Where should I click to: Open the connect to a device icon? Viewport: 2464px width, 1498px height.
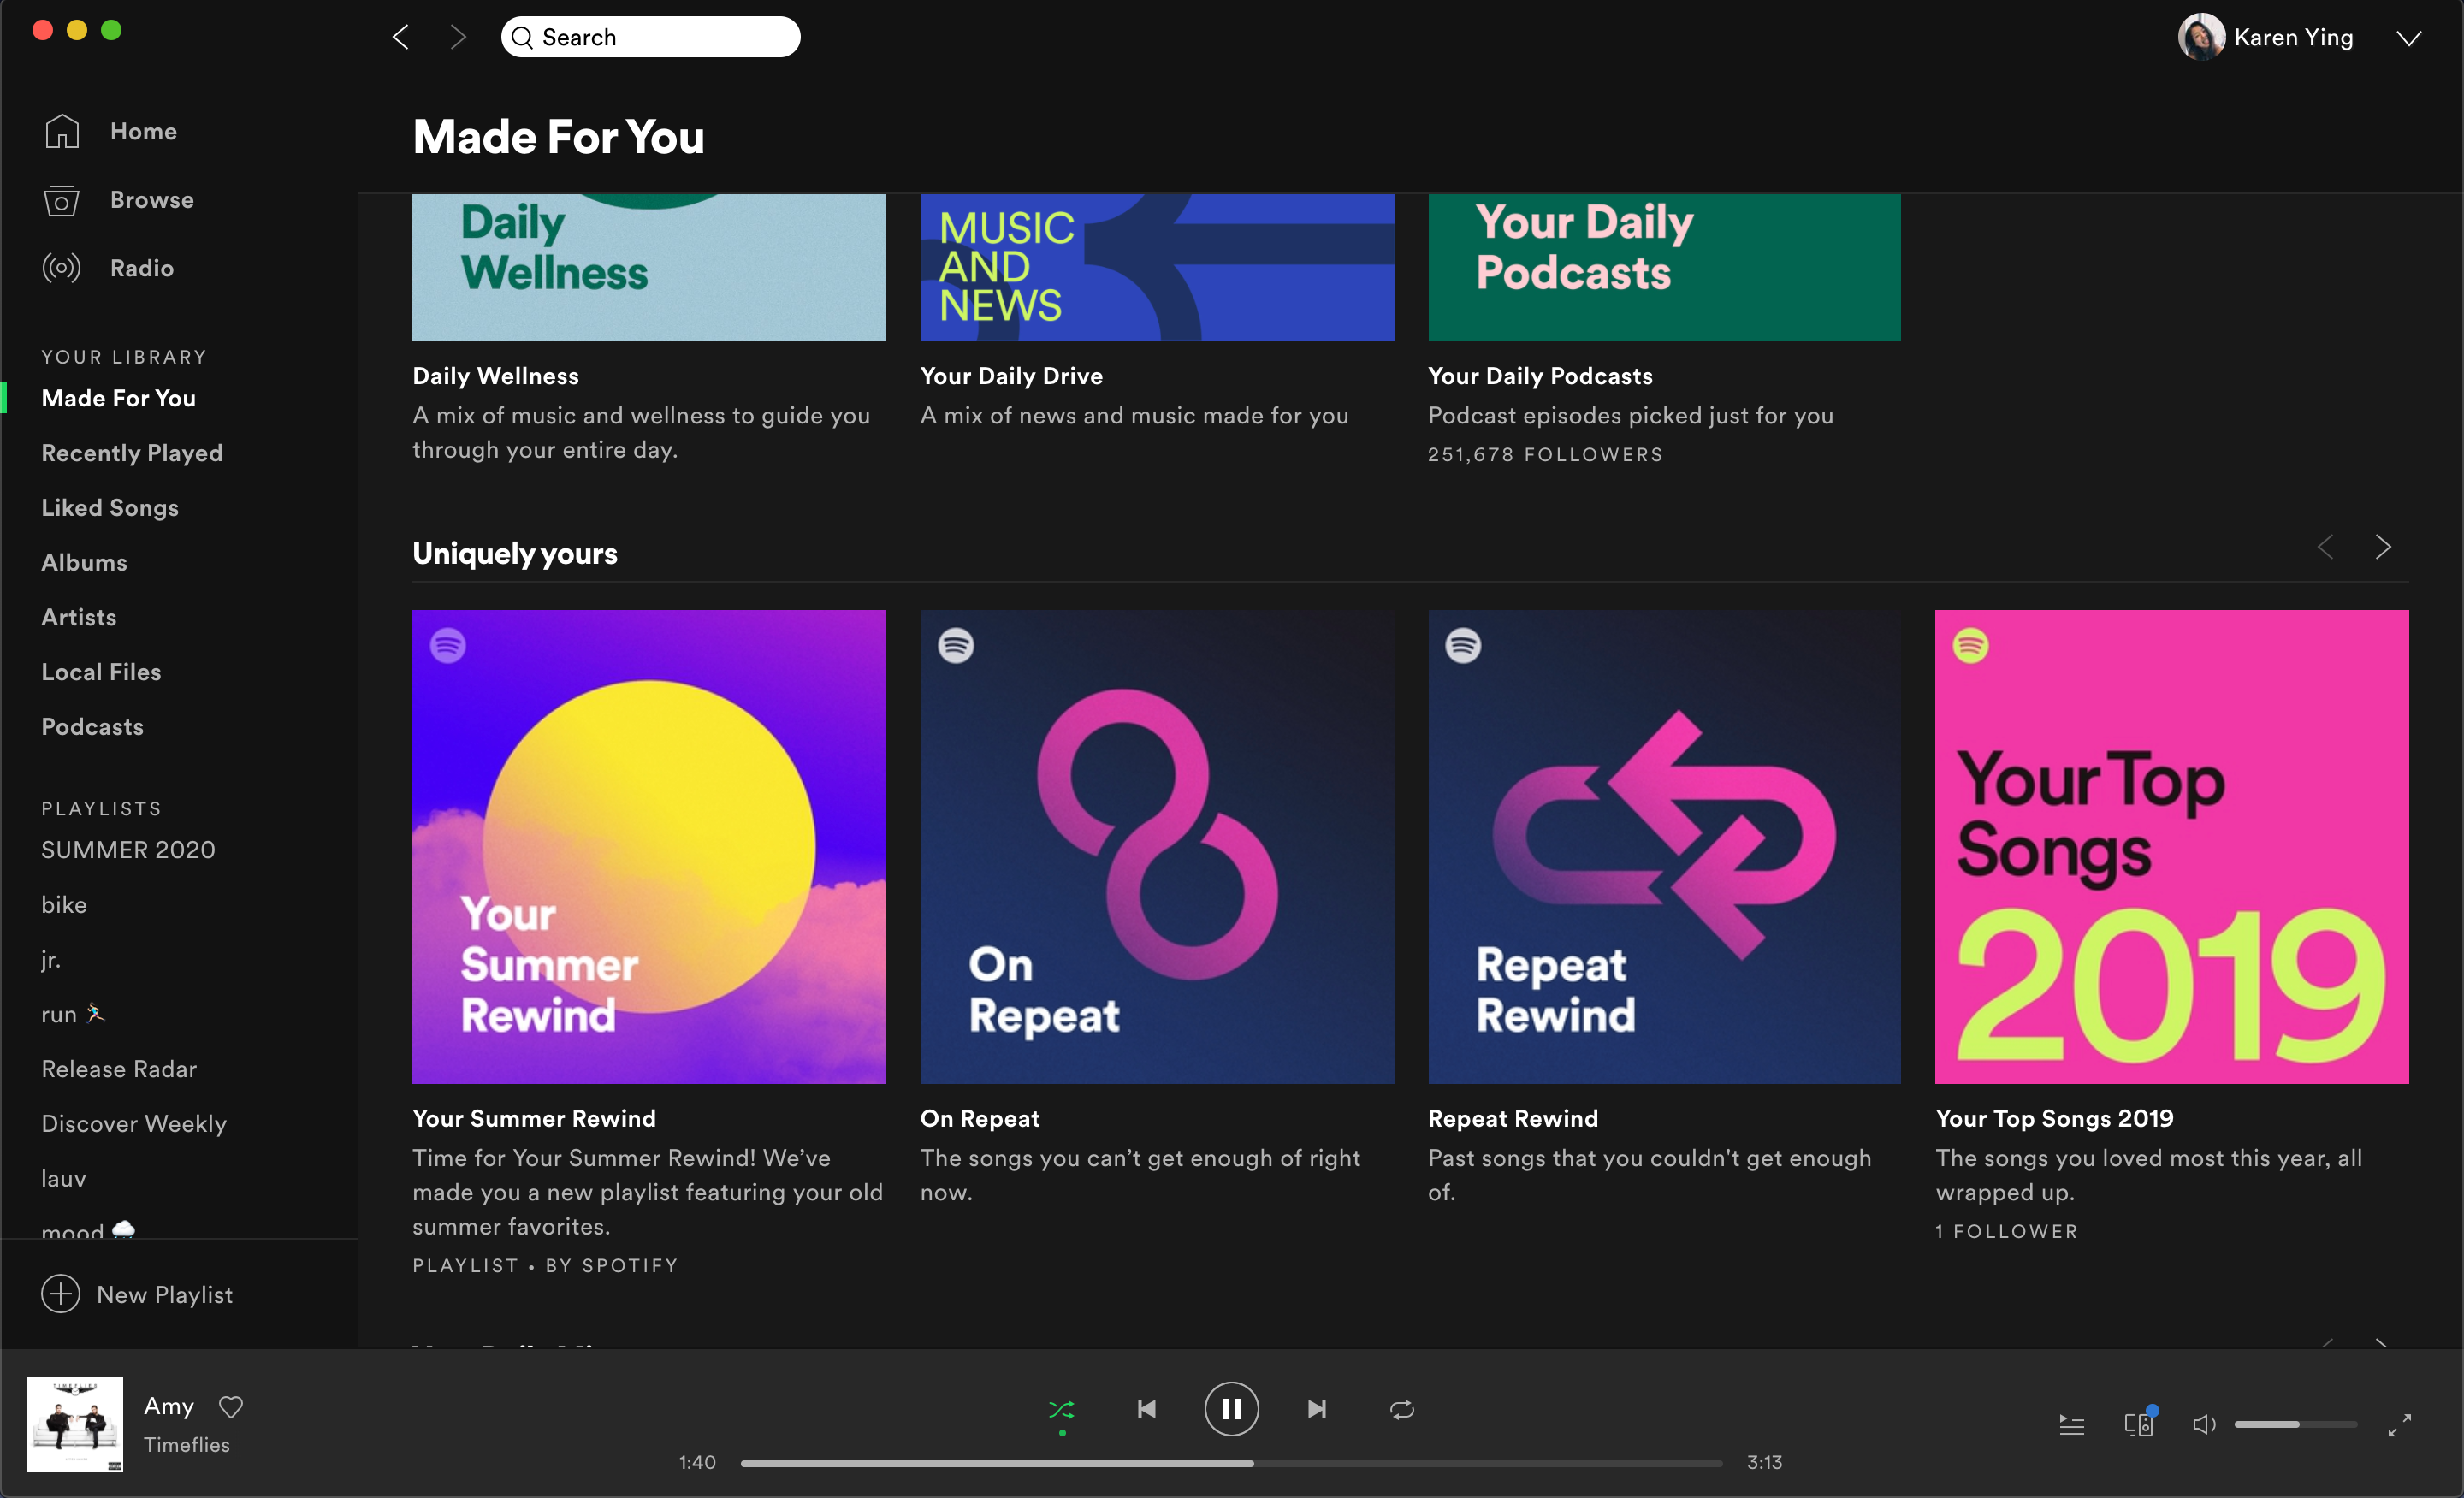point(2138,1424)
